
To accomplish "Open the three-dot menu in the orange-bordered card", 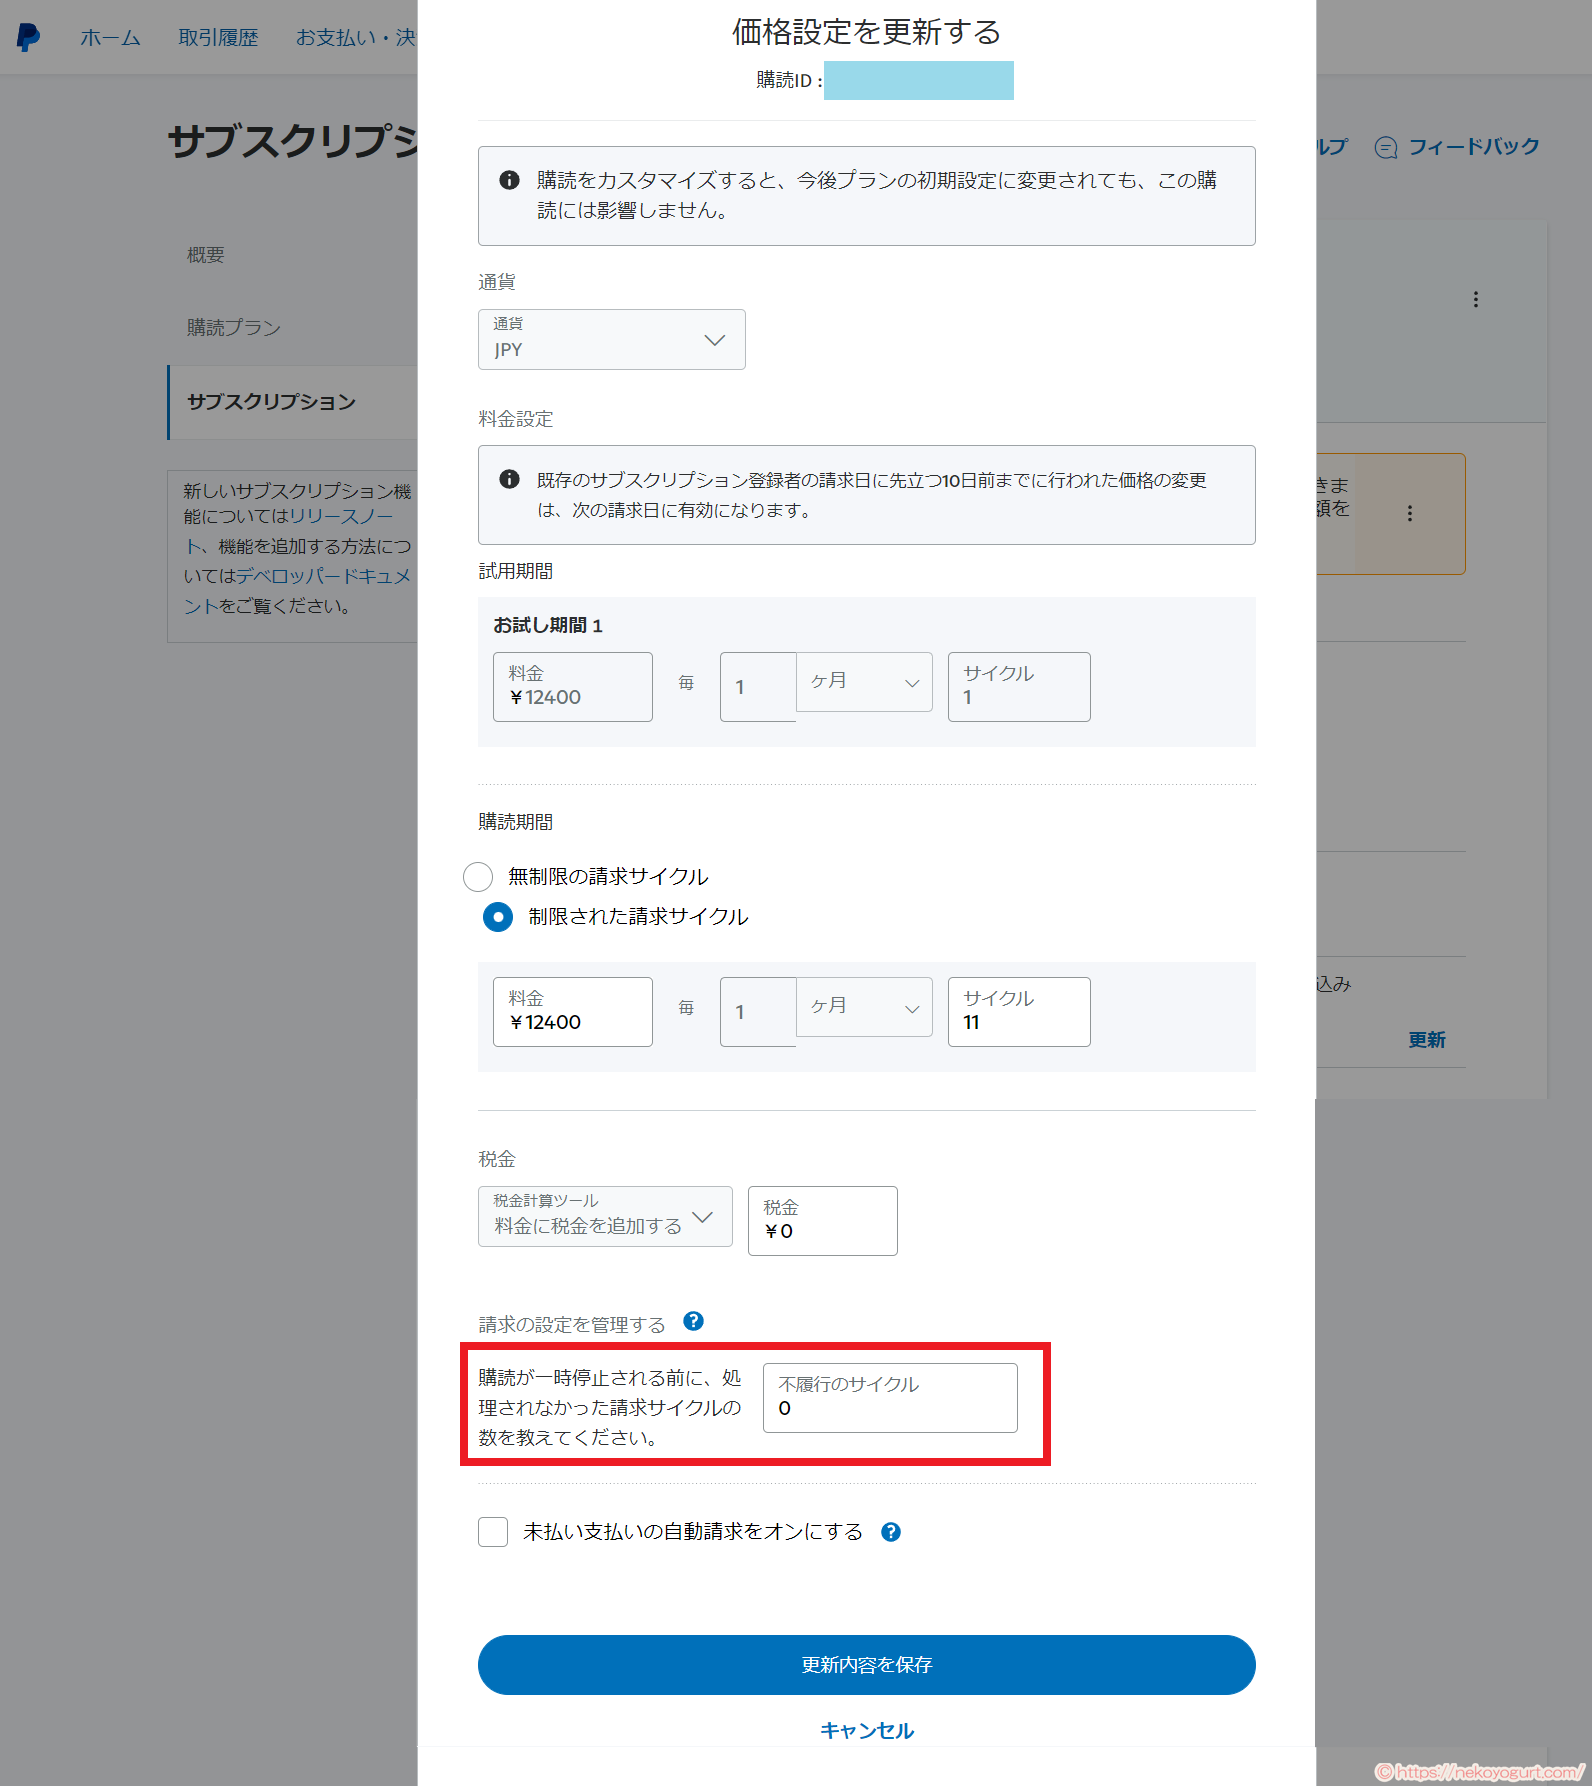I will coord(1409,513).
